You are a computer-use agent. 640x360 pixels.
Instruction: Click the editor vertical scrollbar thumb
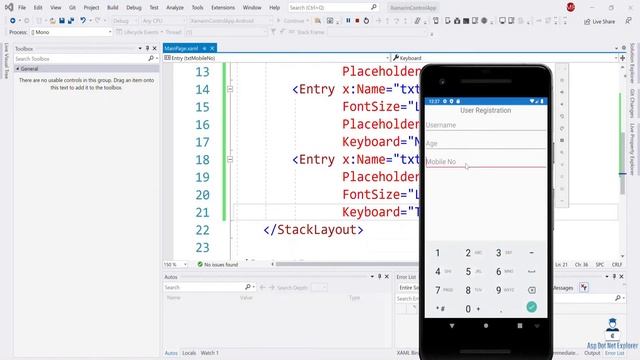622,163
